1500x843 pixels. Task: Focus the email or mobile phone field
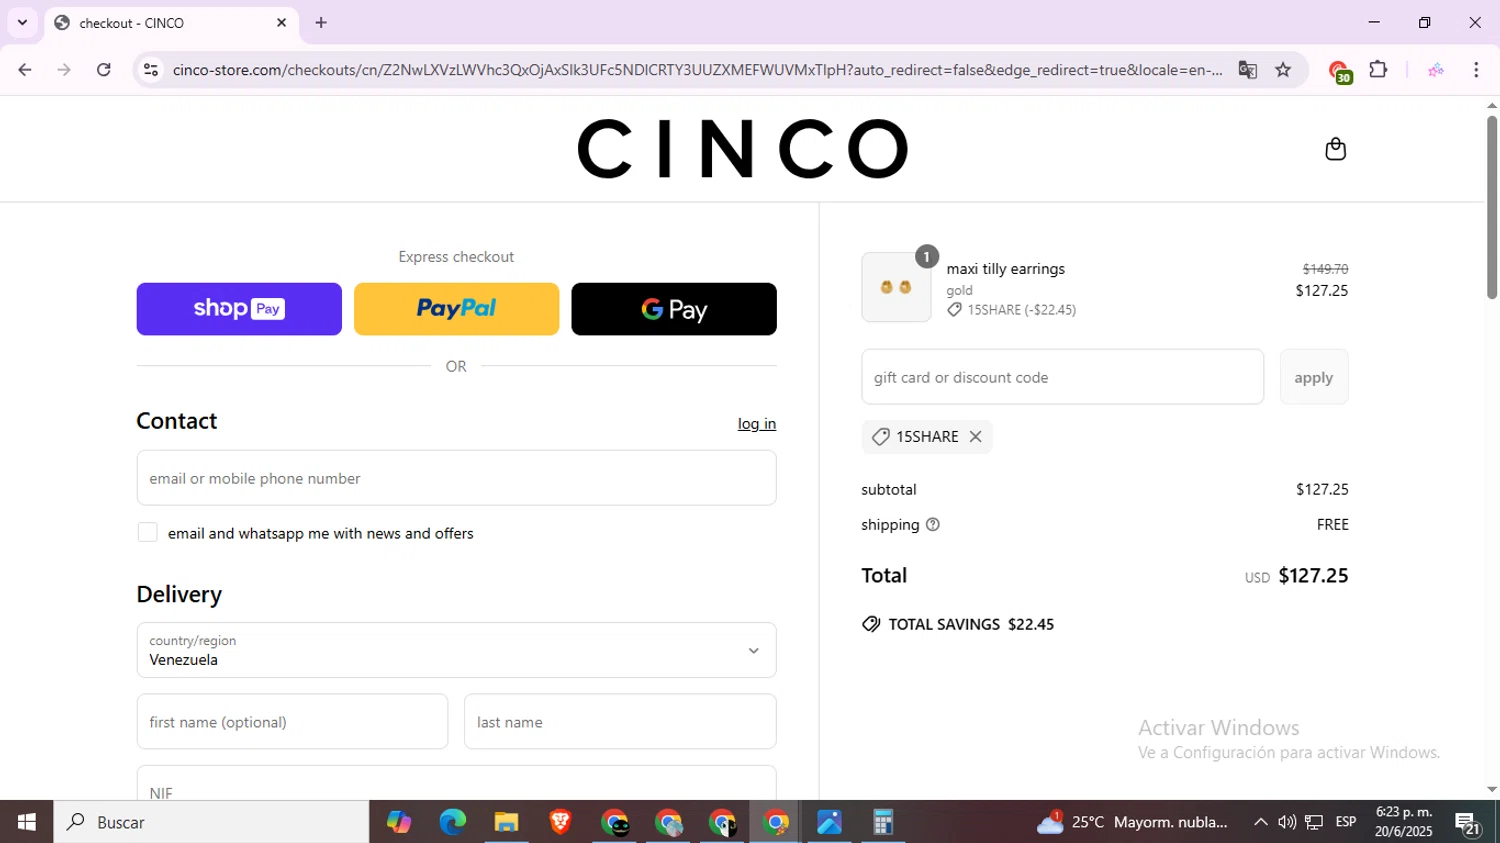456,478
